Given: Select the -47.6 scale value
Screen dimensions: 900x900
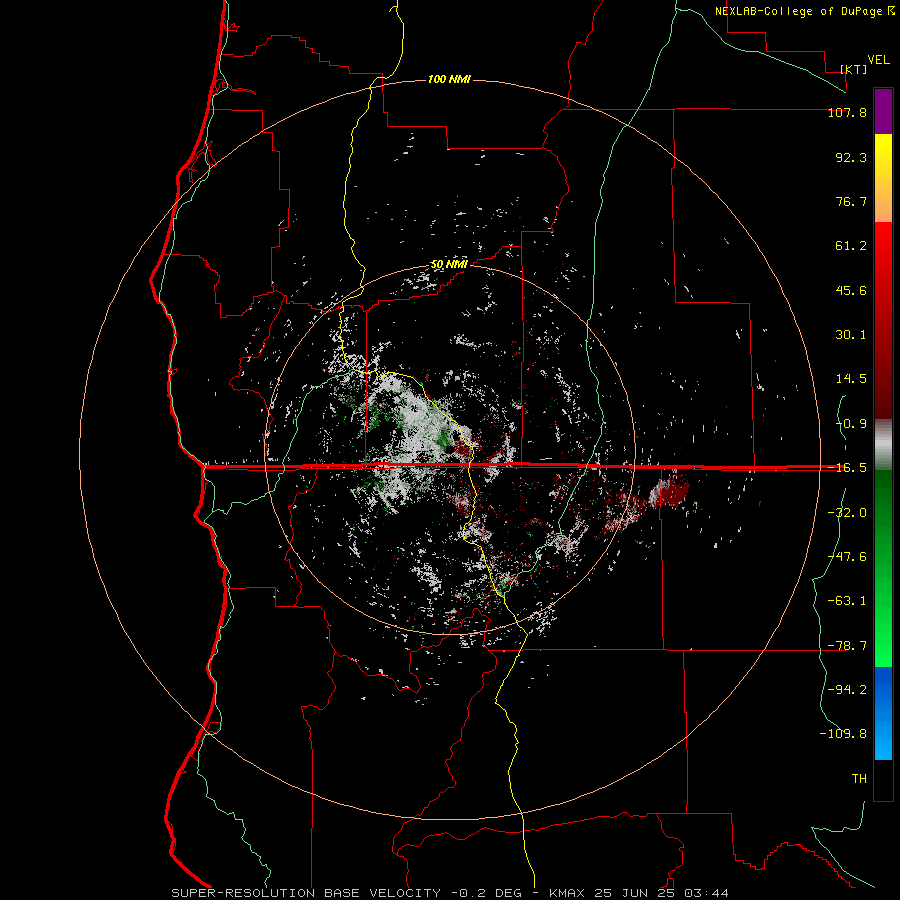Looking at the screenshot, I should pos(847,556).
